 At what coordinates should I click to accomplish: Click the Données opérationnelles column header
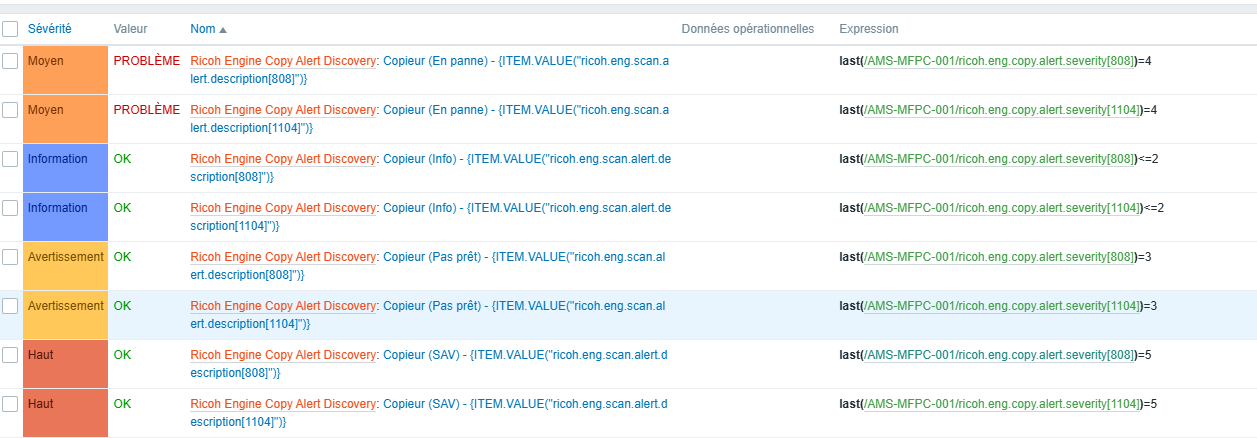tap(748, 29)
